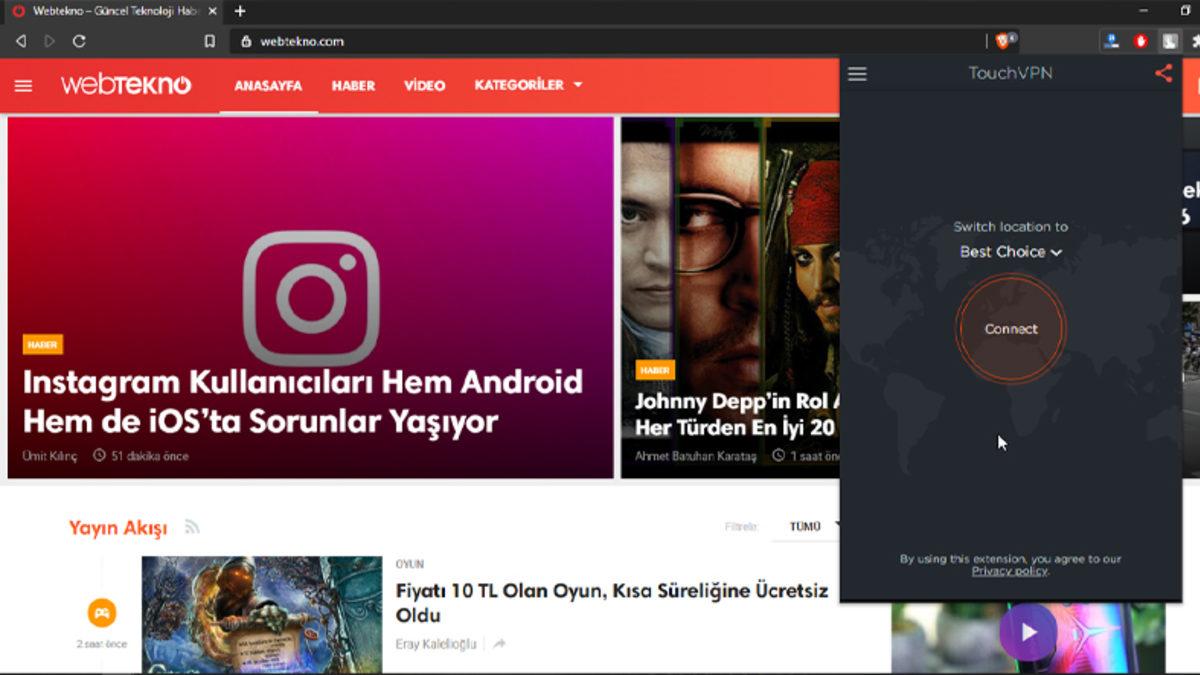Open the red hand extension icon
The width and height of the screenshot is (1200, 675).
[x=1140, y=41]
